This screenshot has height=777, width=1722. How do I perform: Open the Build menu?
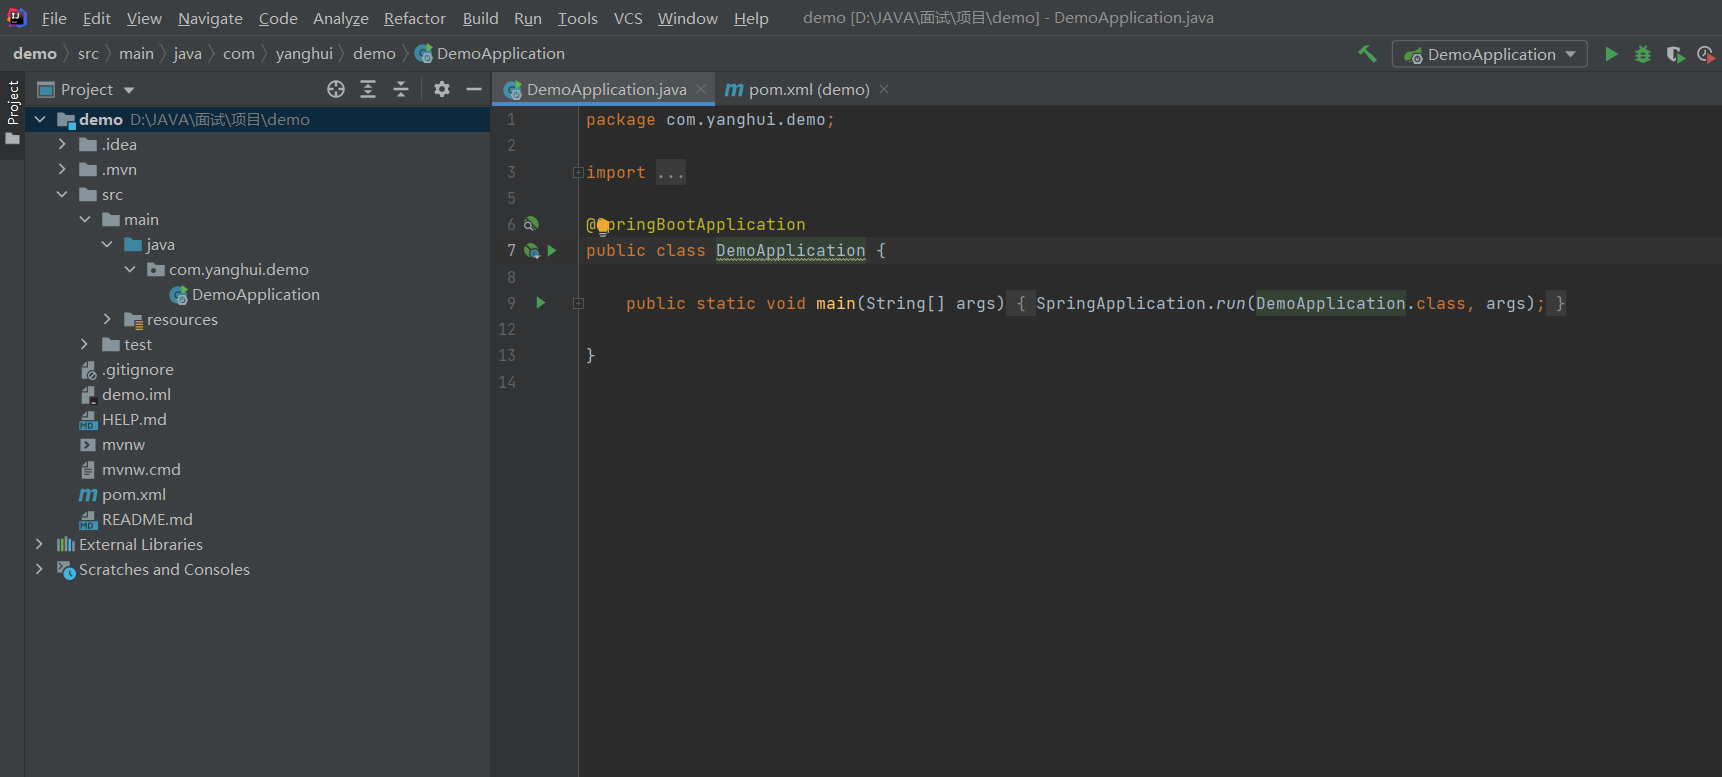(x=481, y=18)
